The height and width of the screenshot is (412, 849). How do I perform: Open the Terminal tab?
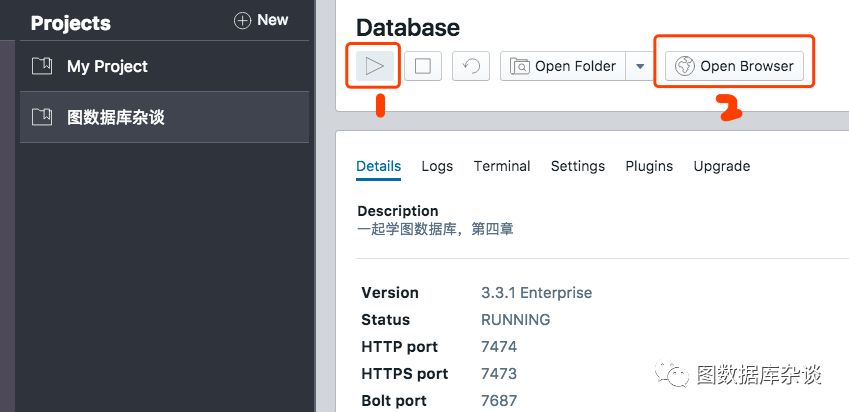pos(502,166)
